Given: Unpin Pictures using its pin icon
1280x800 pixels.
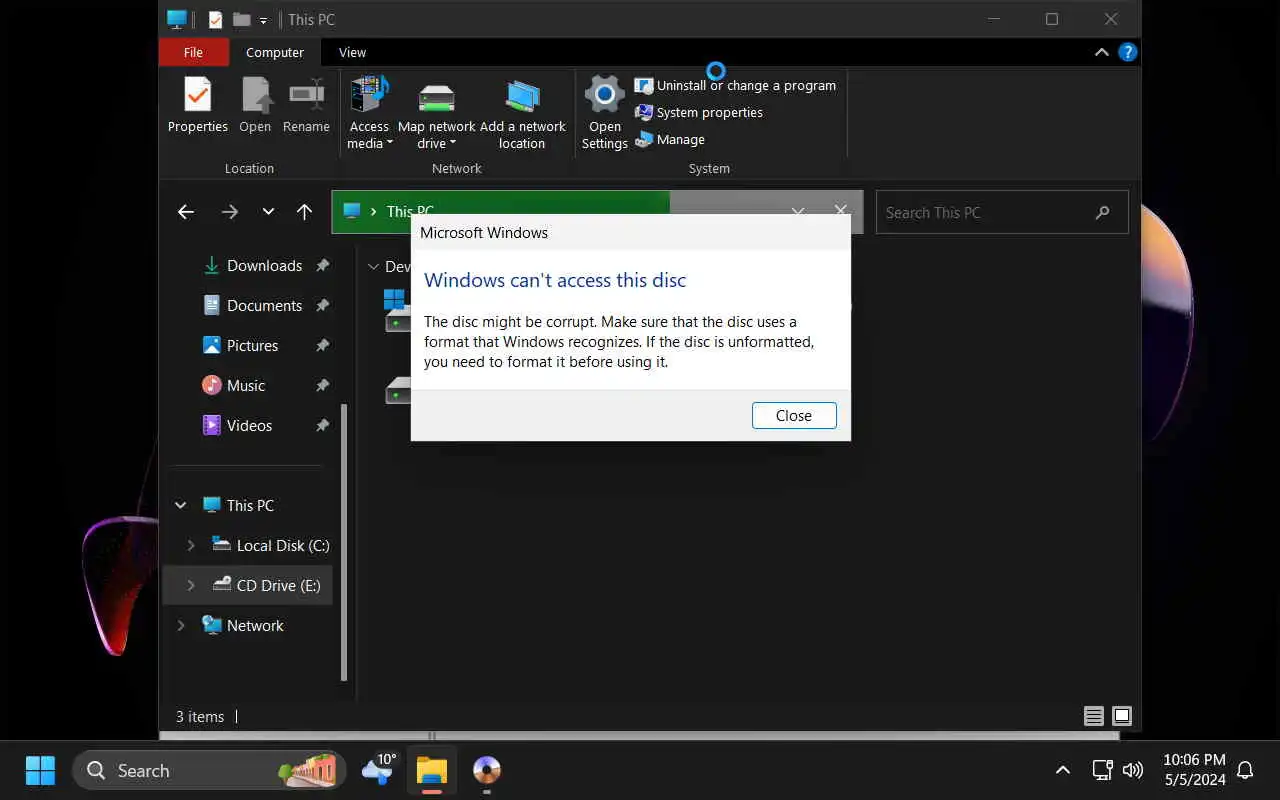Looking at the screenshot, I should click(322, 345).
